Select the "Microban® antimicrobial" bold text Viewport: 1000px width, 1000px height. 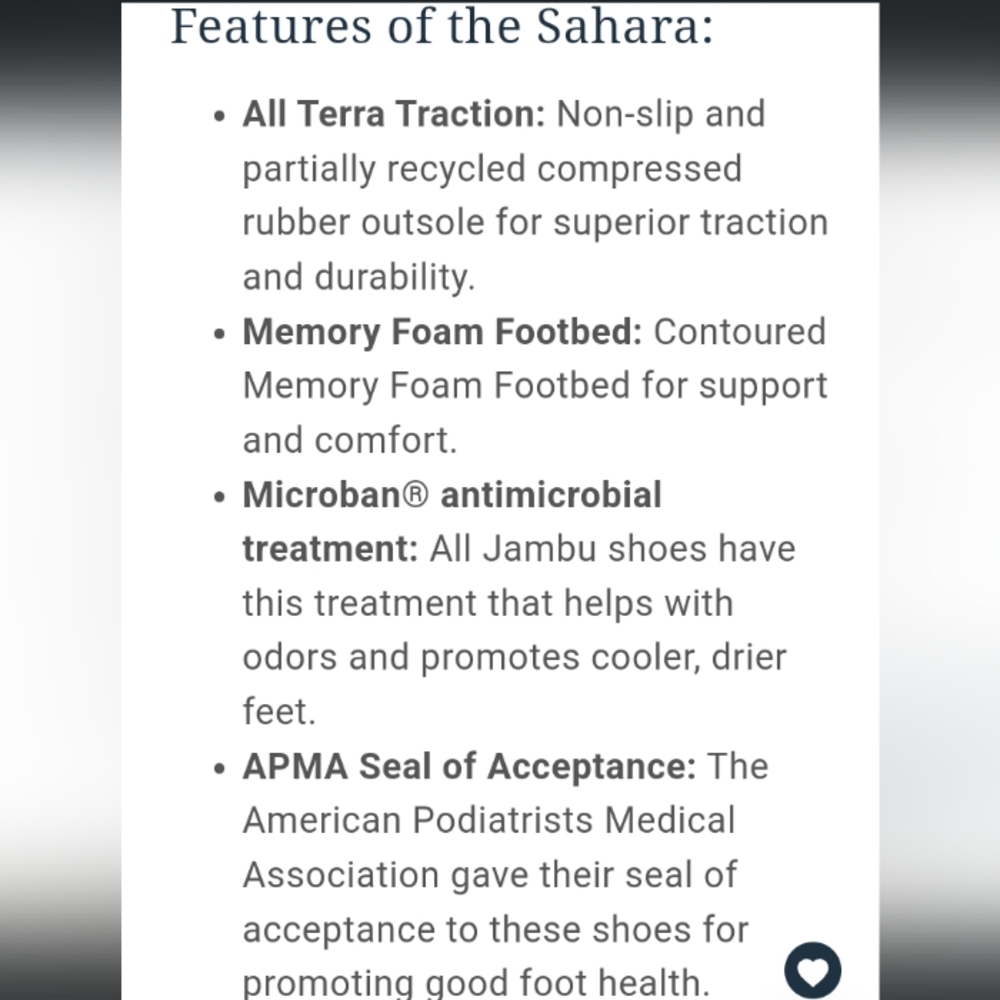[x=452, y=495]
